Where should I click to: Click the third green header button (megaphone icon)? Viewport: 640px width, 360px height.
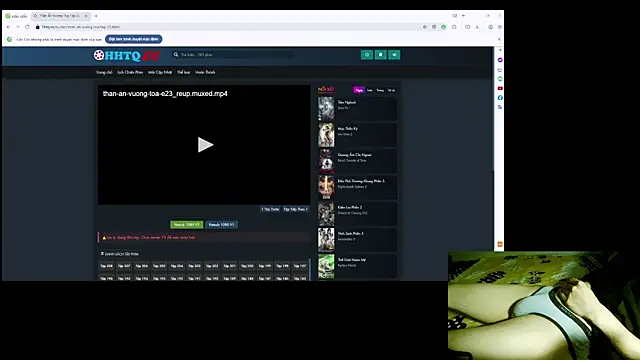coord(394,55)
